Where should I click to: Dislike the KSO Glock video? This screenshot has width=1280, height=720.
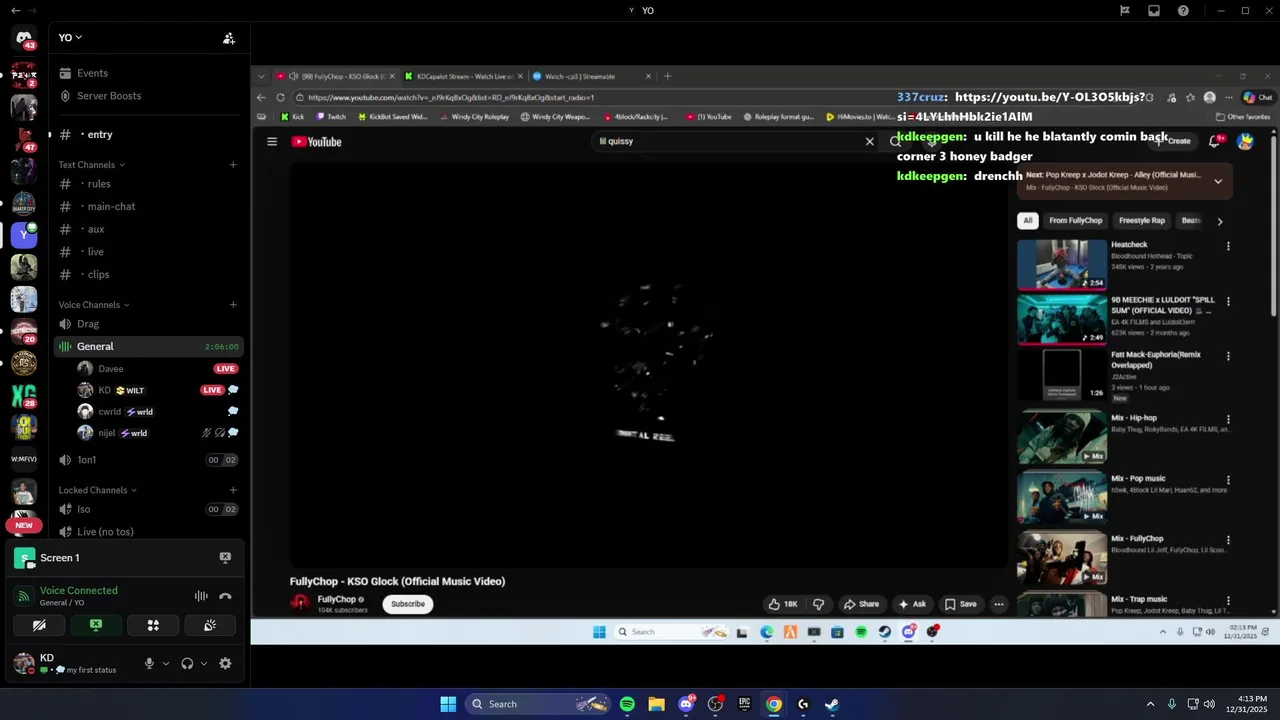pos(819,604)
